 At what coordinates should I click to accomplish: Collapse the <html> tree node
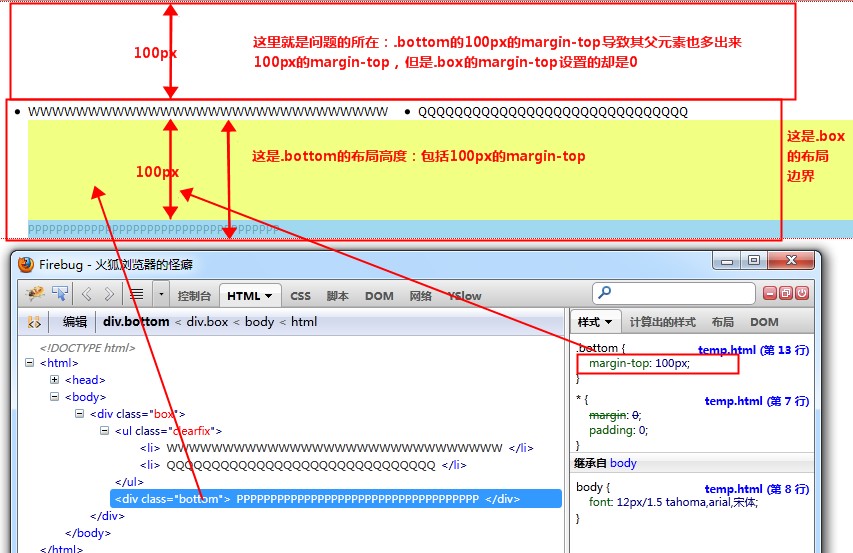pyautogui.click(x=29, y=362)
